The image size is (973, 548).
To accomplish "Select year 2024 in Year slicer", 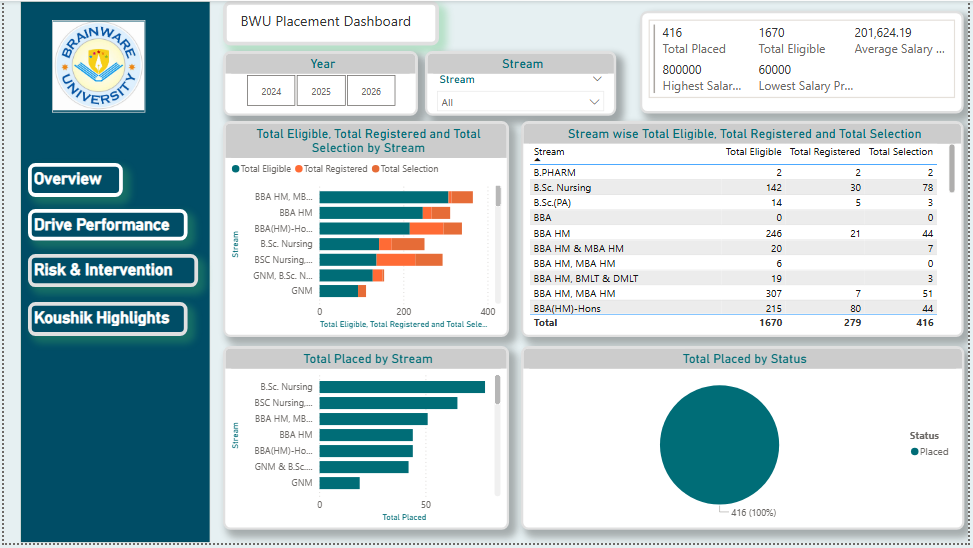I will [x=271, y=91].
